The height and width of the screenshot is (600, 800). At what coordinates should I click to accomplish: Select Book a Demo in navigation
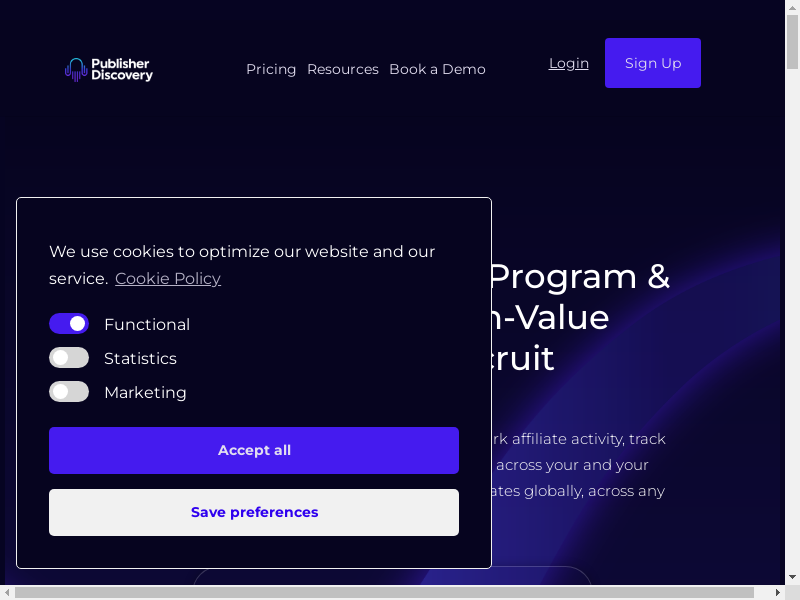coord(437,69)
